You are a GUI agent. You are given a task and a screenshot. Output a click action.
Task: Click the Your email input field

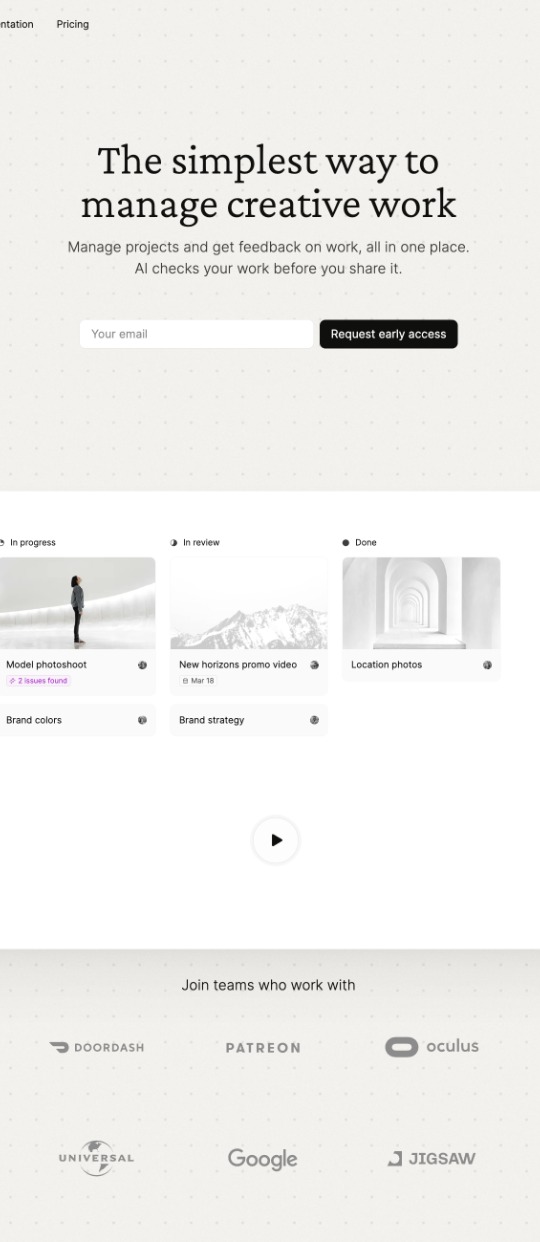[196, 334]
